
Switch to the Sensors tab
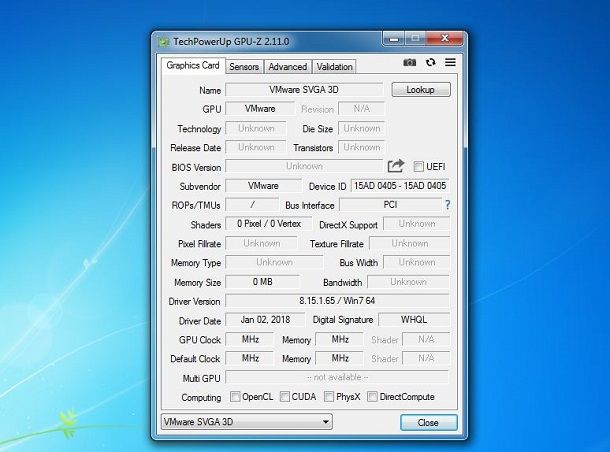244,67
